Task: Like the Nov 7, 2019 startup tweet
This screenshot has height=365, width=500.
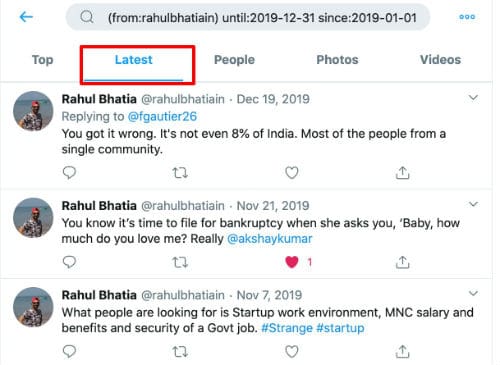Action: [x=292, y=352]
